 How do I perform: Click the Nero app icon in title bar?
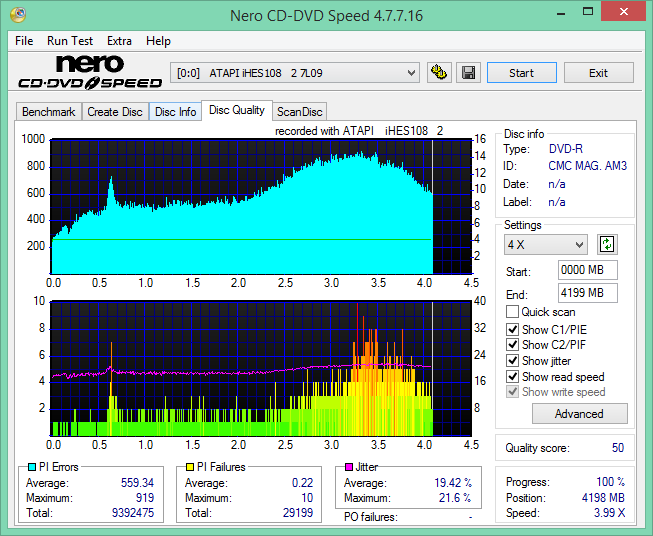(18, 15)
